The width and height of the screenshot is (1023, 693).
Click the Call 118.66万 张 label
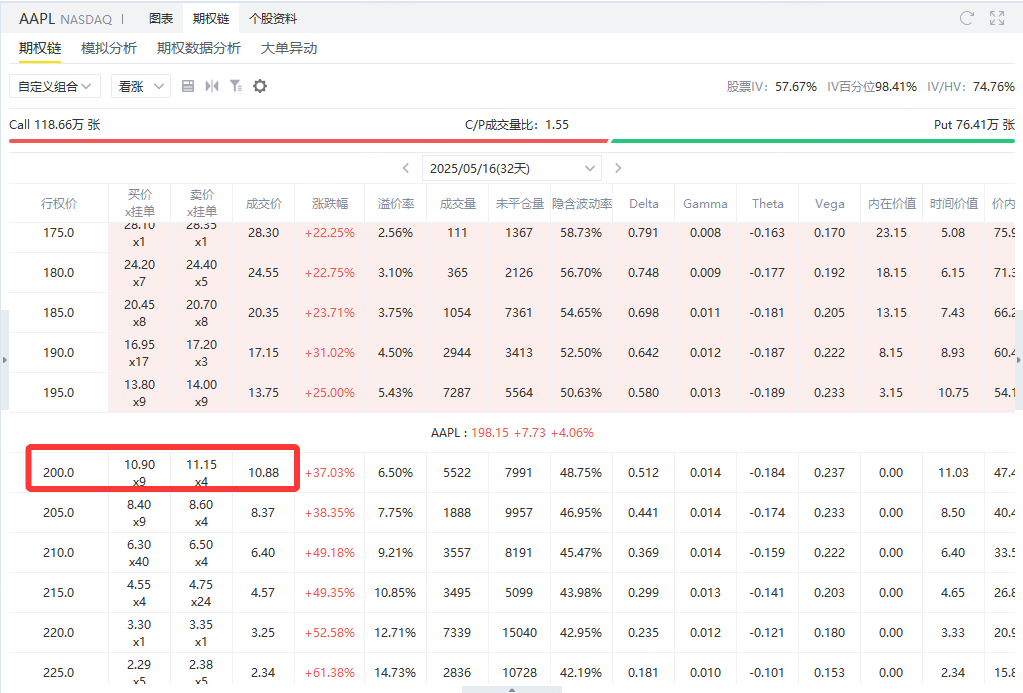click(x=55, y=125)
